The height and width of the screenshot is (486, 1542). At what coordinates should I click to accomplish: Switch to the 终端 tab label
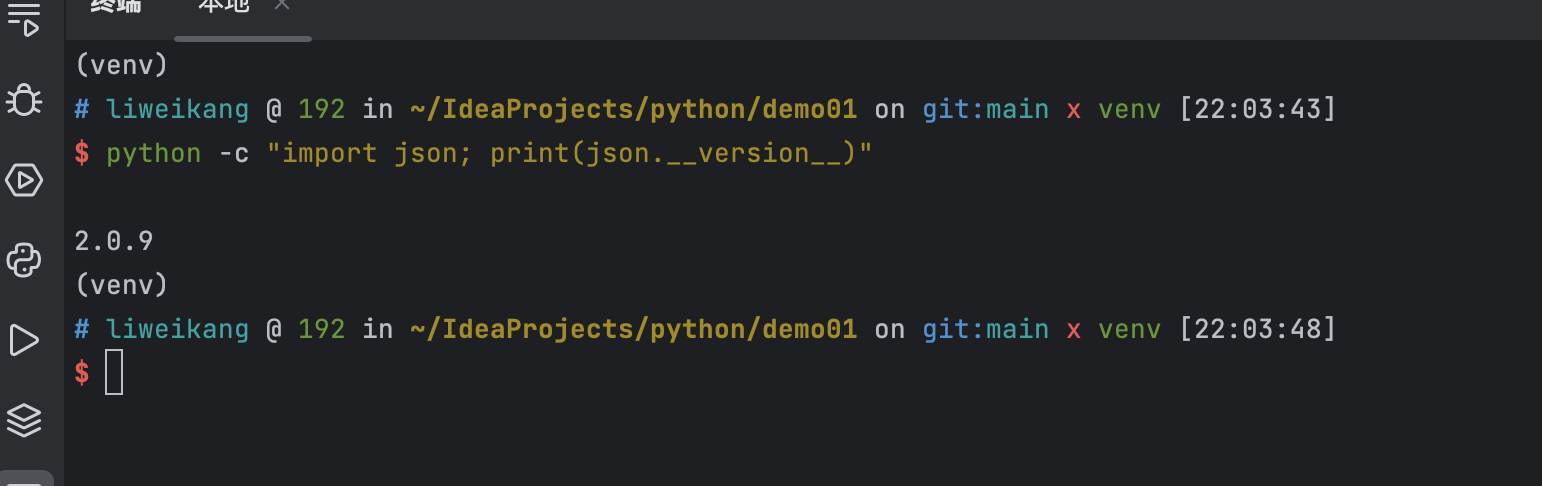pos(116,5)
